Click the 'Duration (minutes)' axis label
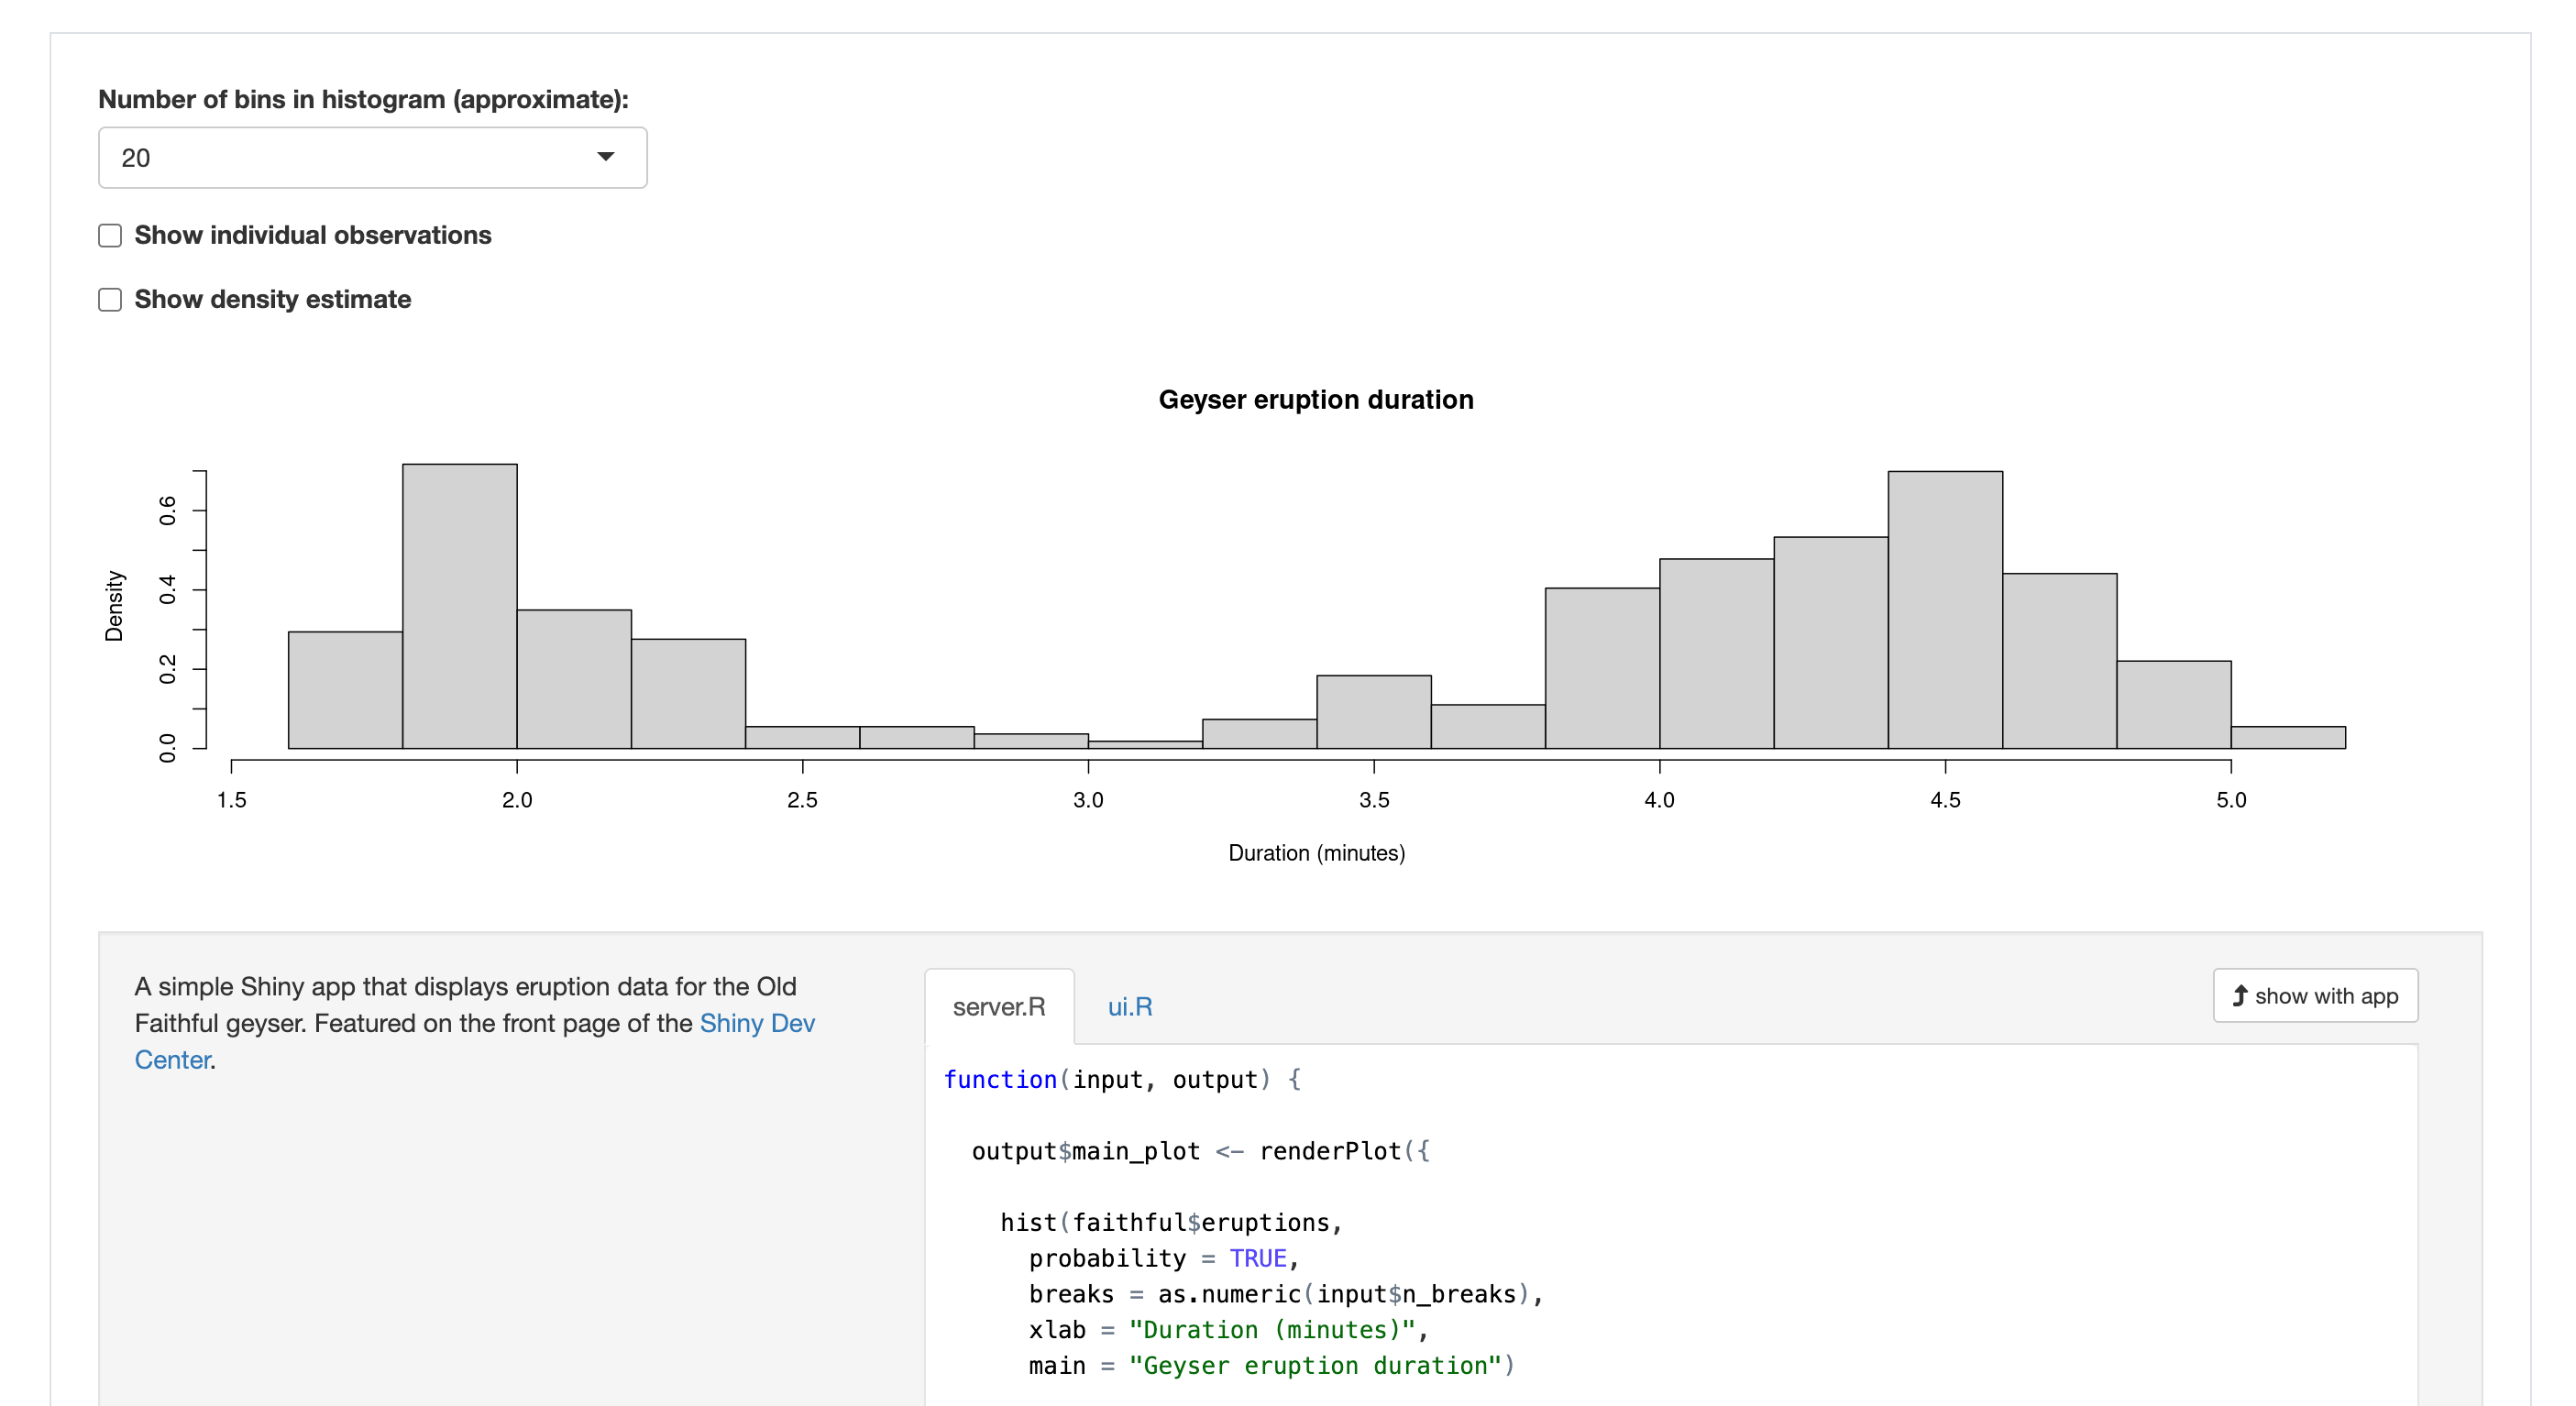The image size is (2576, 1406). coord(1316,853)
